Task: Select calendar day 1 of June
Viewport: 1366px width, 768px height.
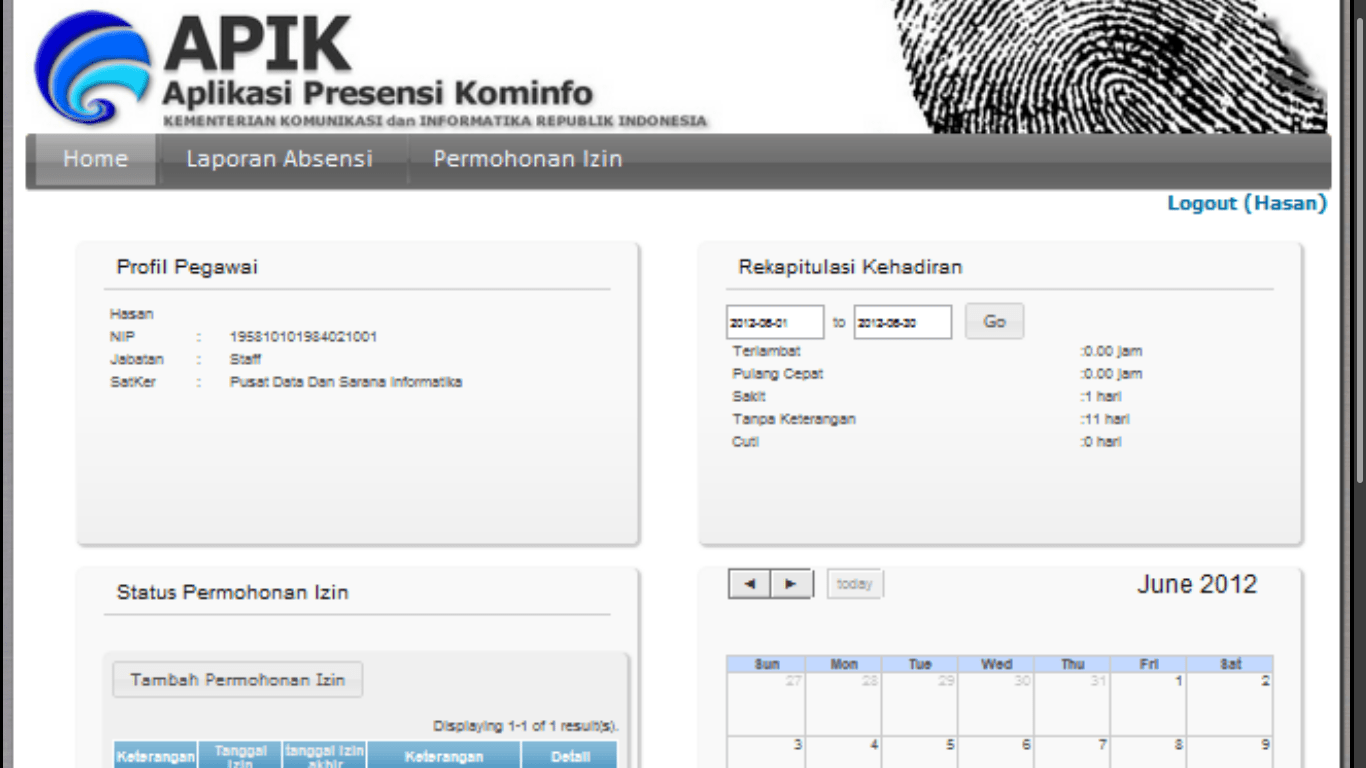Action: [1148, 704]
